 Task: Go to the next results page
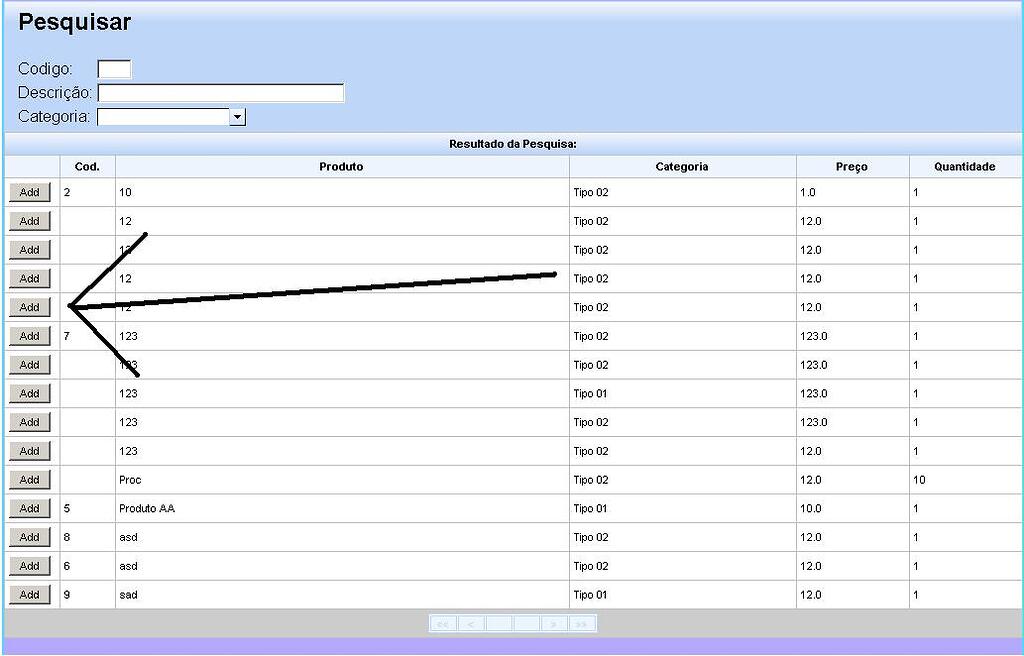[x=554, y=624]
